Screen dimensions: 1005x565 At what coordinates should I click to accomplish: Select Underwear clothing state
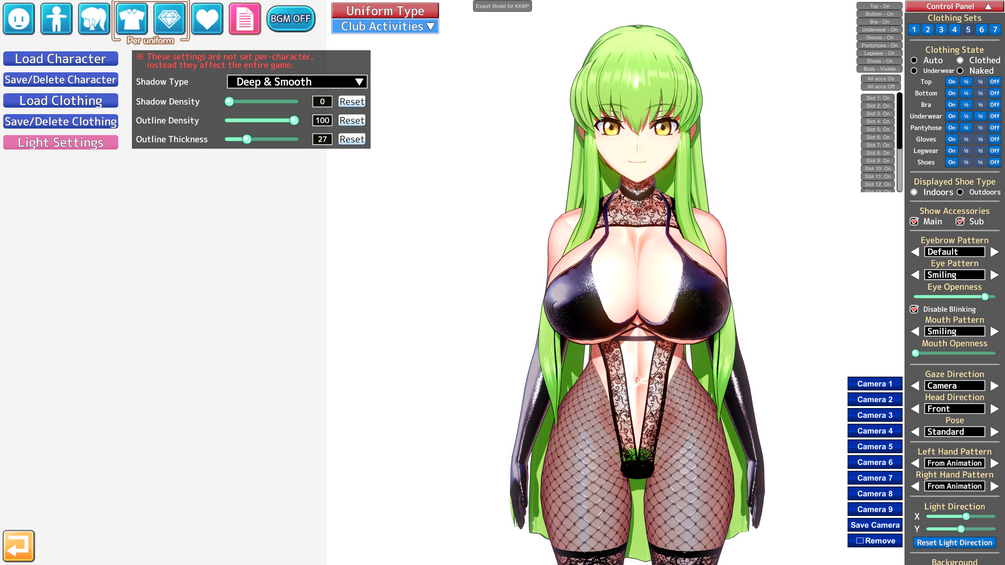914,71
